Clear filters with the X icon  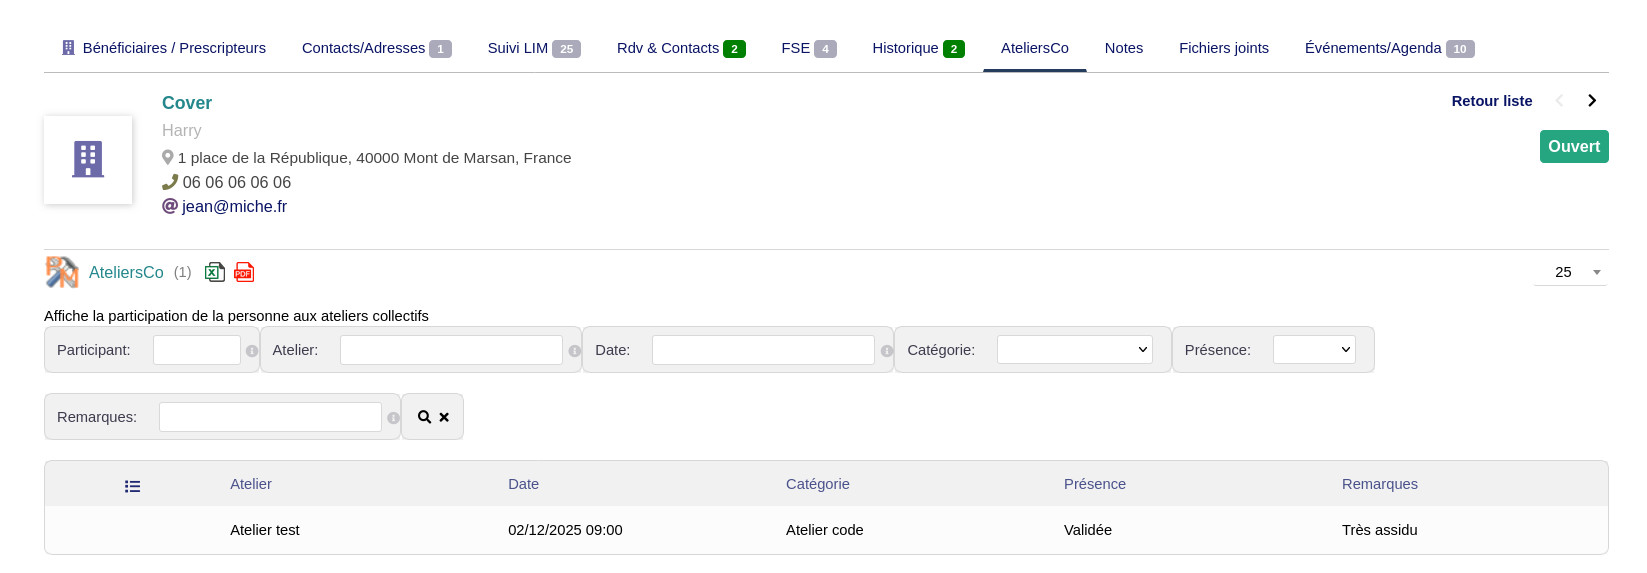pyautogui.click(x=444, y=417)
